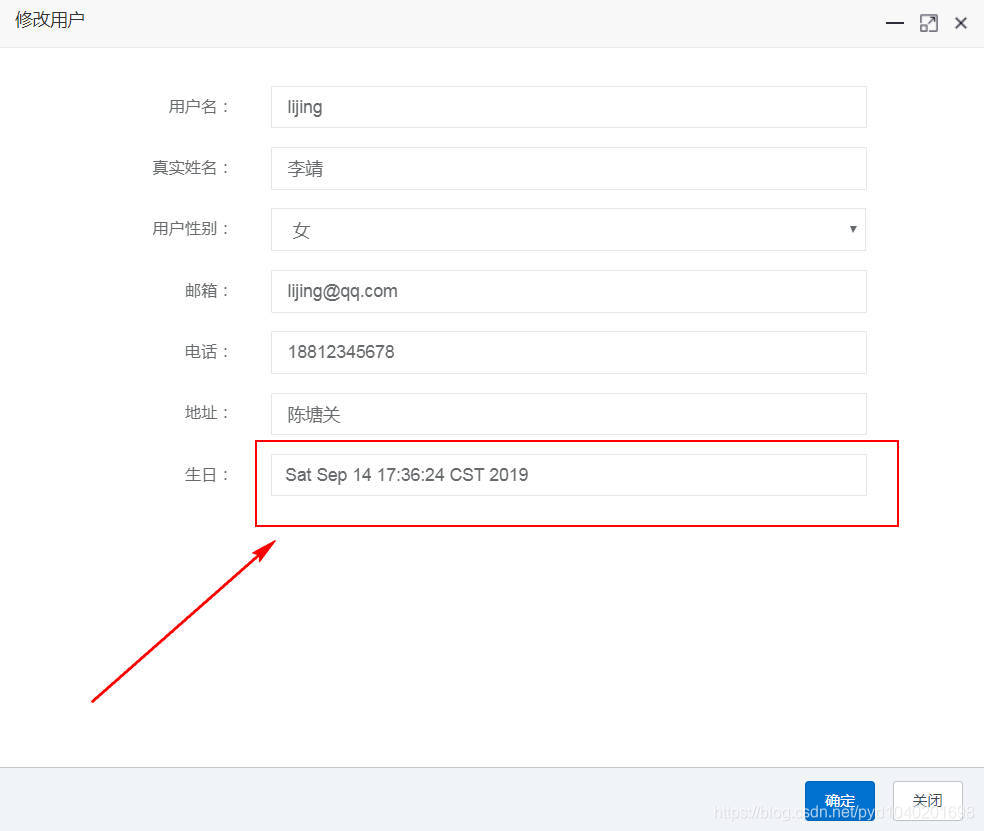
Task: Click the 真实姓名 field containing 李靖
Action: [569, 168]
